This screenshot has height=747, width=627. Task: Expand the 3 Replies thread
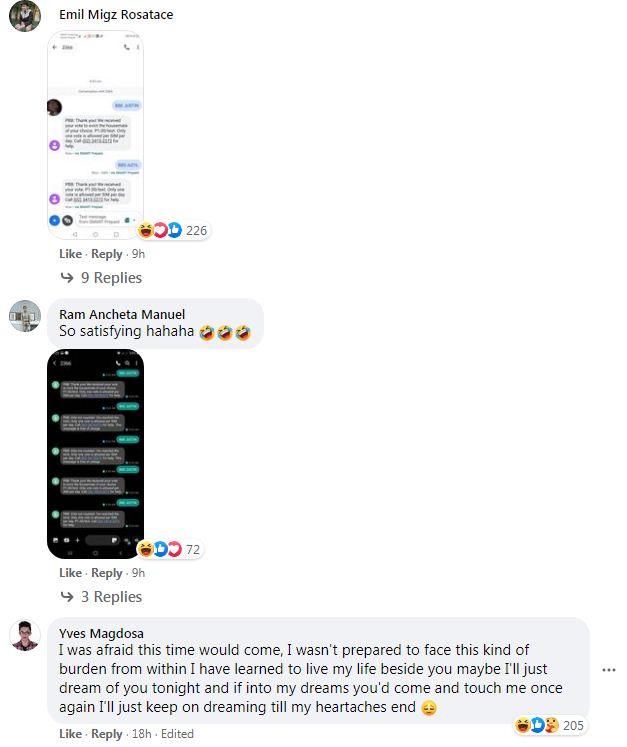[x=111, y=596]
